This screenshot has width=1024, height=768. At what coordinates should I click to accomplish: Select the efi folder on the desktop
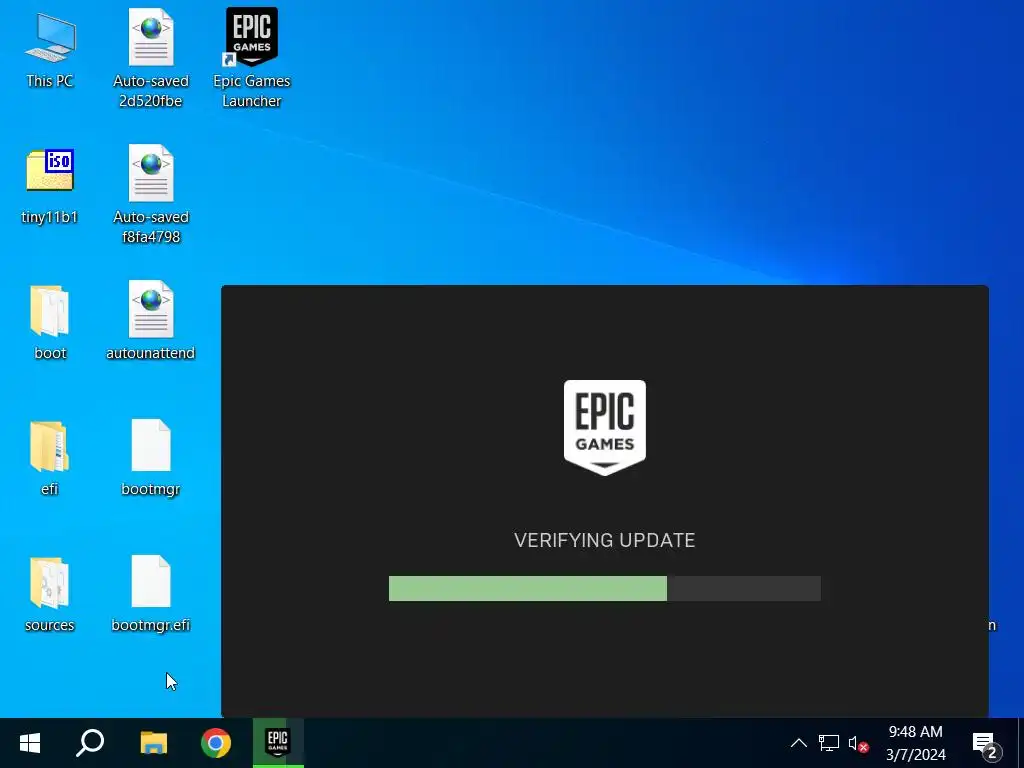point(50,458)
